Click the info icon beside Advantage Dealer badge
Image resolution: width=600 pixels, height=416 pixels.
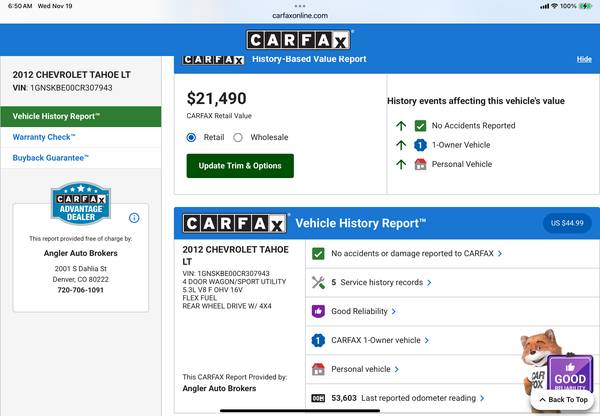click(x=134, y=217)
